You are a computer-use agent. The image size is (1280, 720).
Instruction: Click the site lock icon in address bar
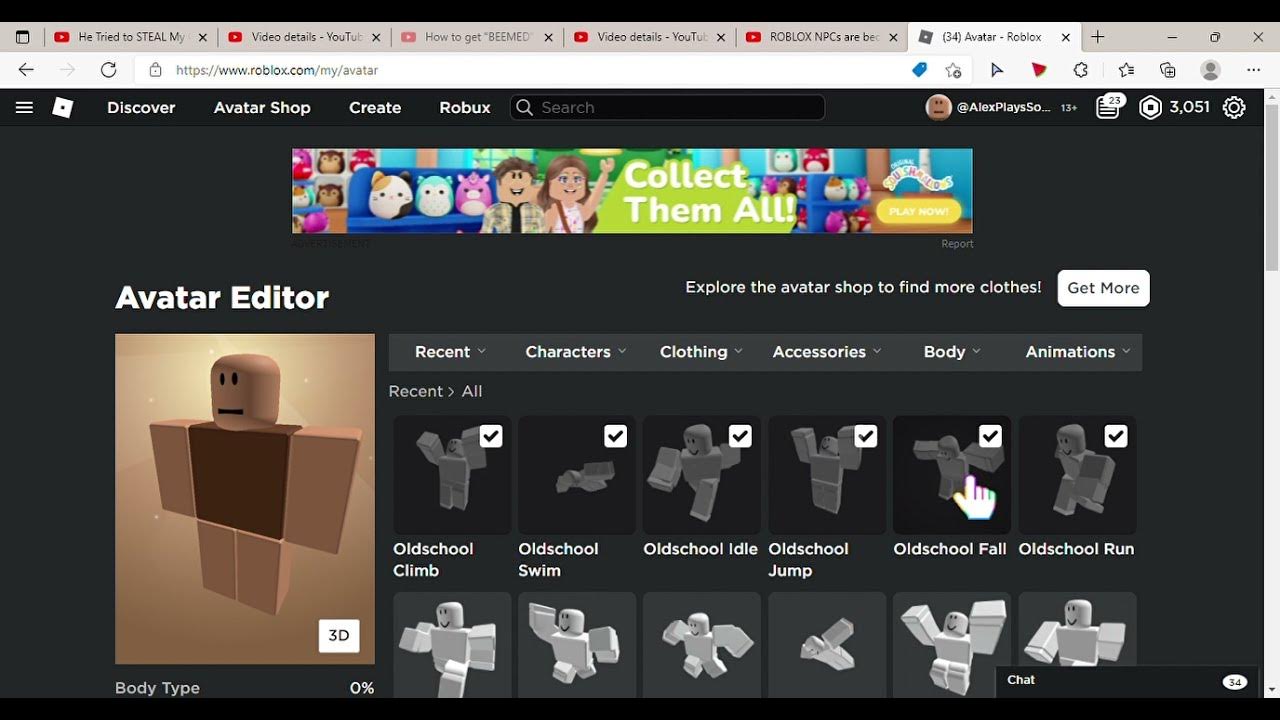[155, 70]
